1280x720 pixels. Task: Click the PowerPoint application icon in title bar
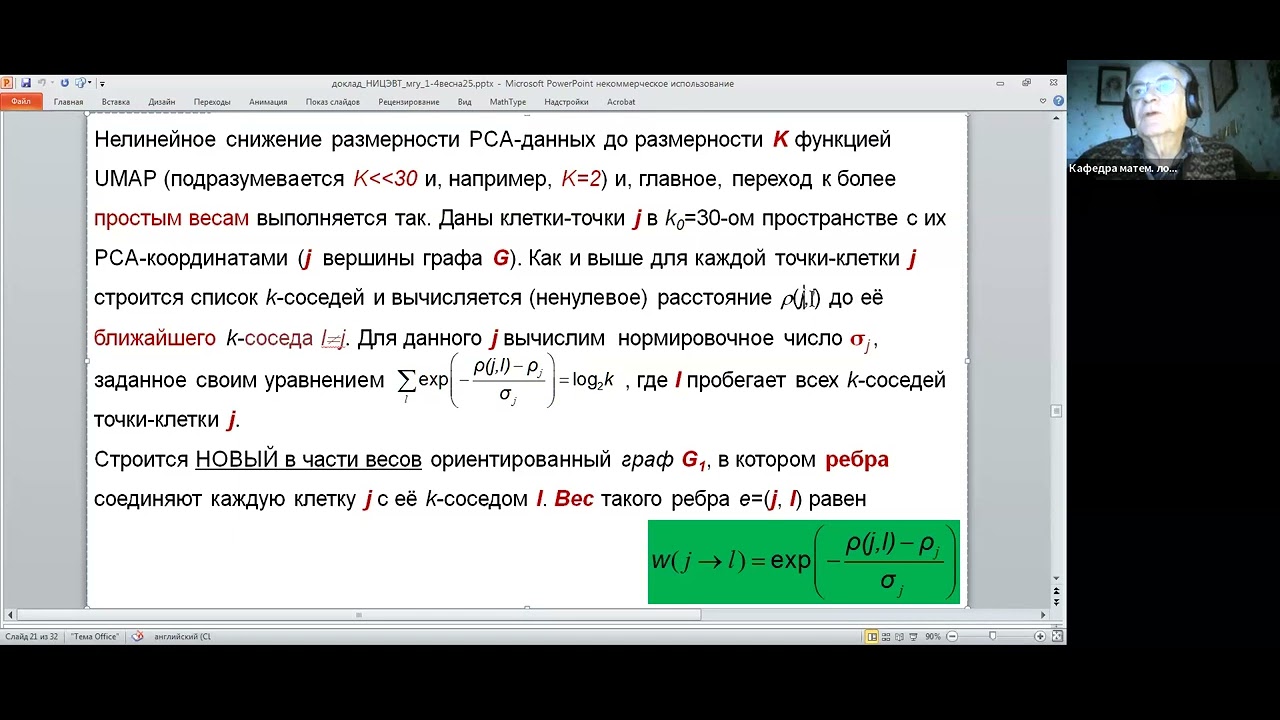[7, 83]
